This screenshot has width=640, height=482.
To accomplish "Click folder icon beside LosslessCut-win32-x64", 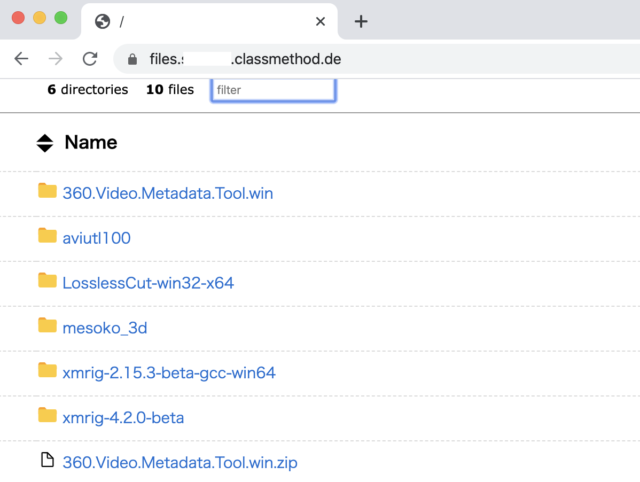I will click(47, 280).
